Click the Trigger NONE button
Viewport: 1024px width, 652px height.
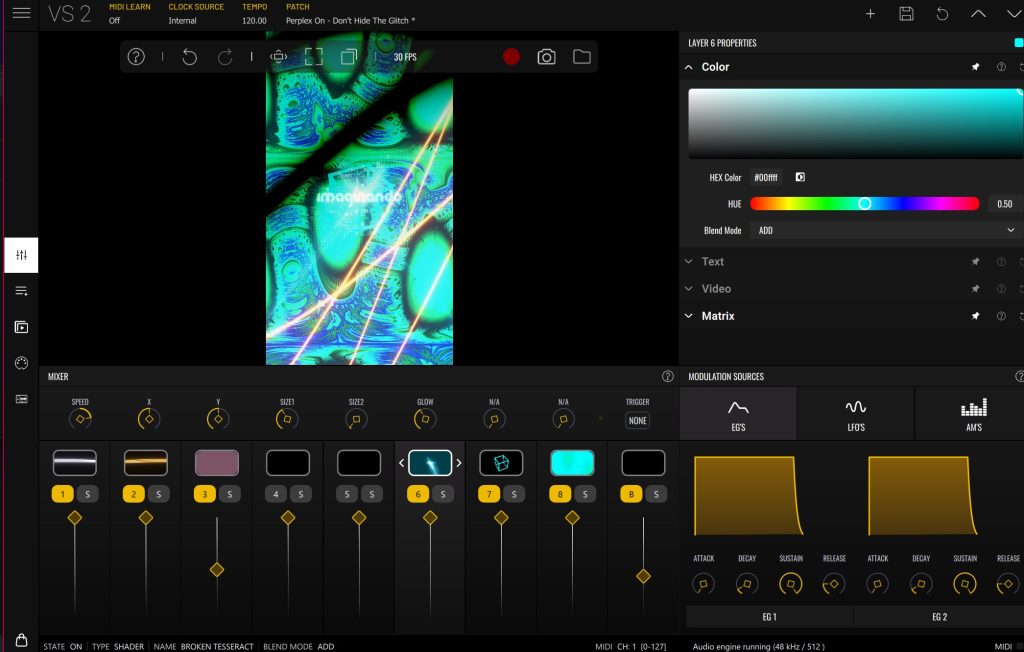tap(637, 420)
